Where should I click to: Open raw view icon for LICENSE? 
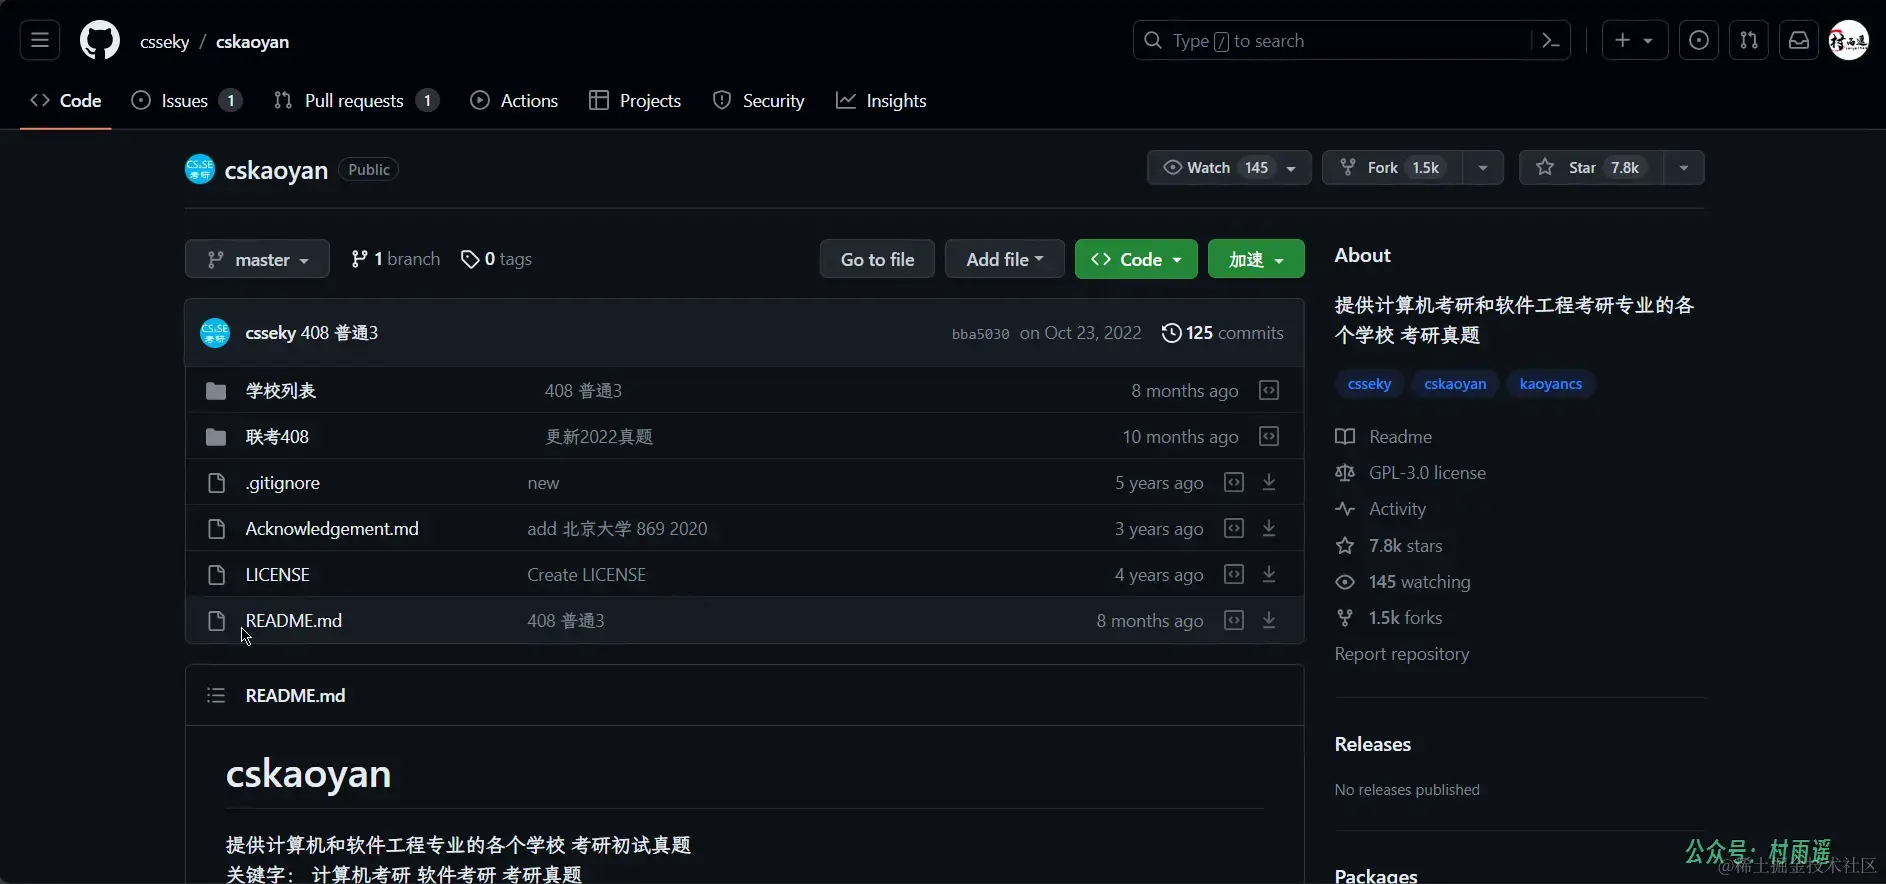pos(1234,575)
